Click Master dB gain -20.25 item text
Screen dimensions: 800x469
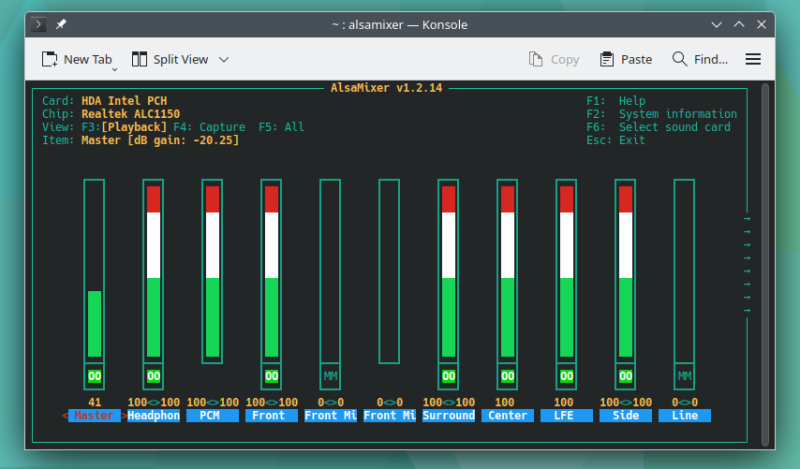click(x=160, y=140)
